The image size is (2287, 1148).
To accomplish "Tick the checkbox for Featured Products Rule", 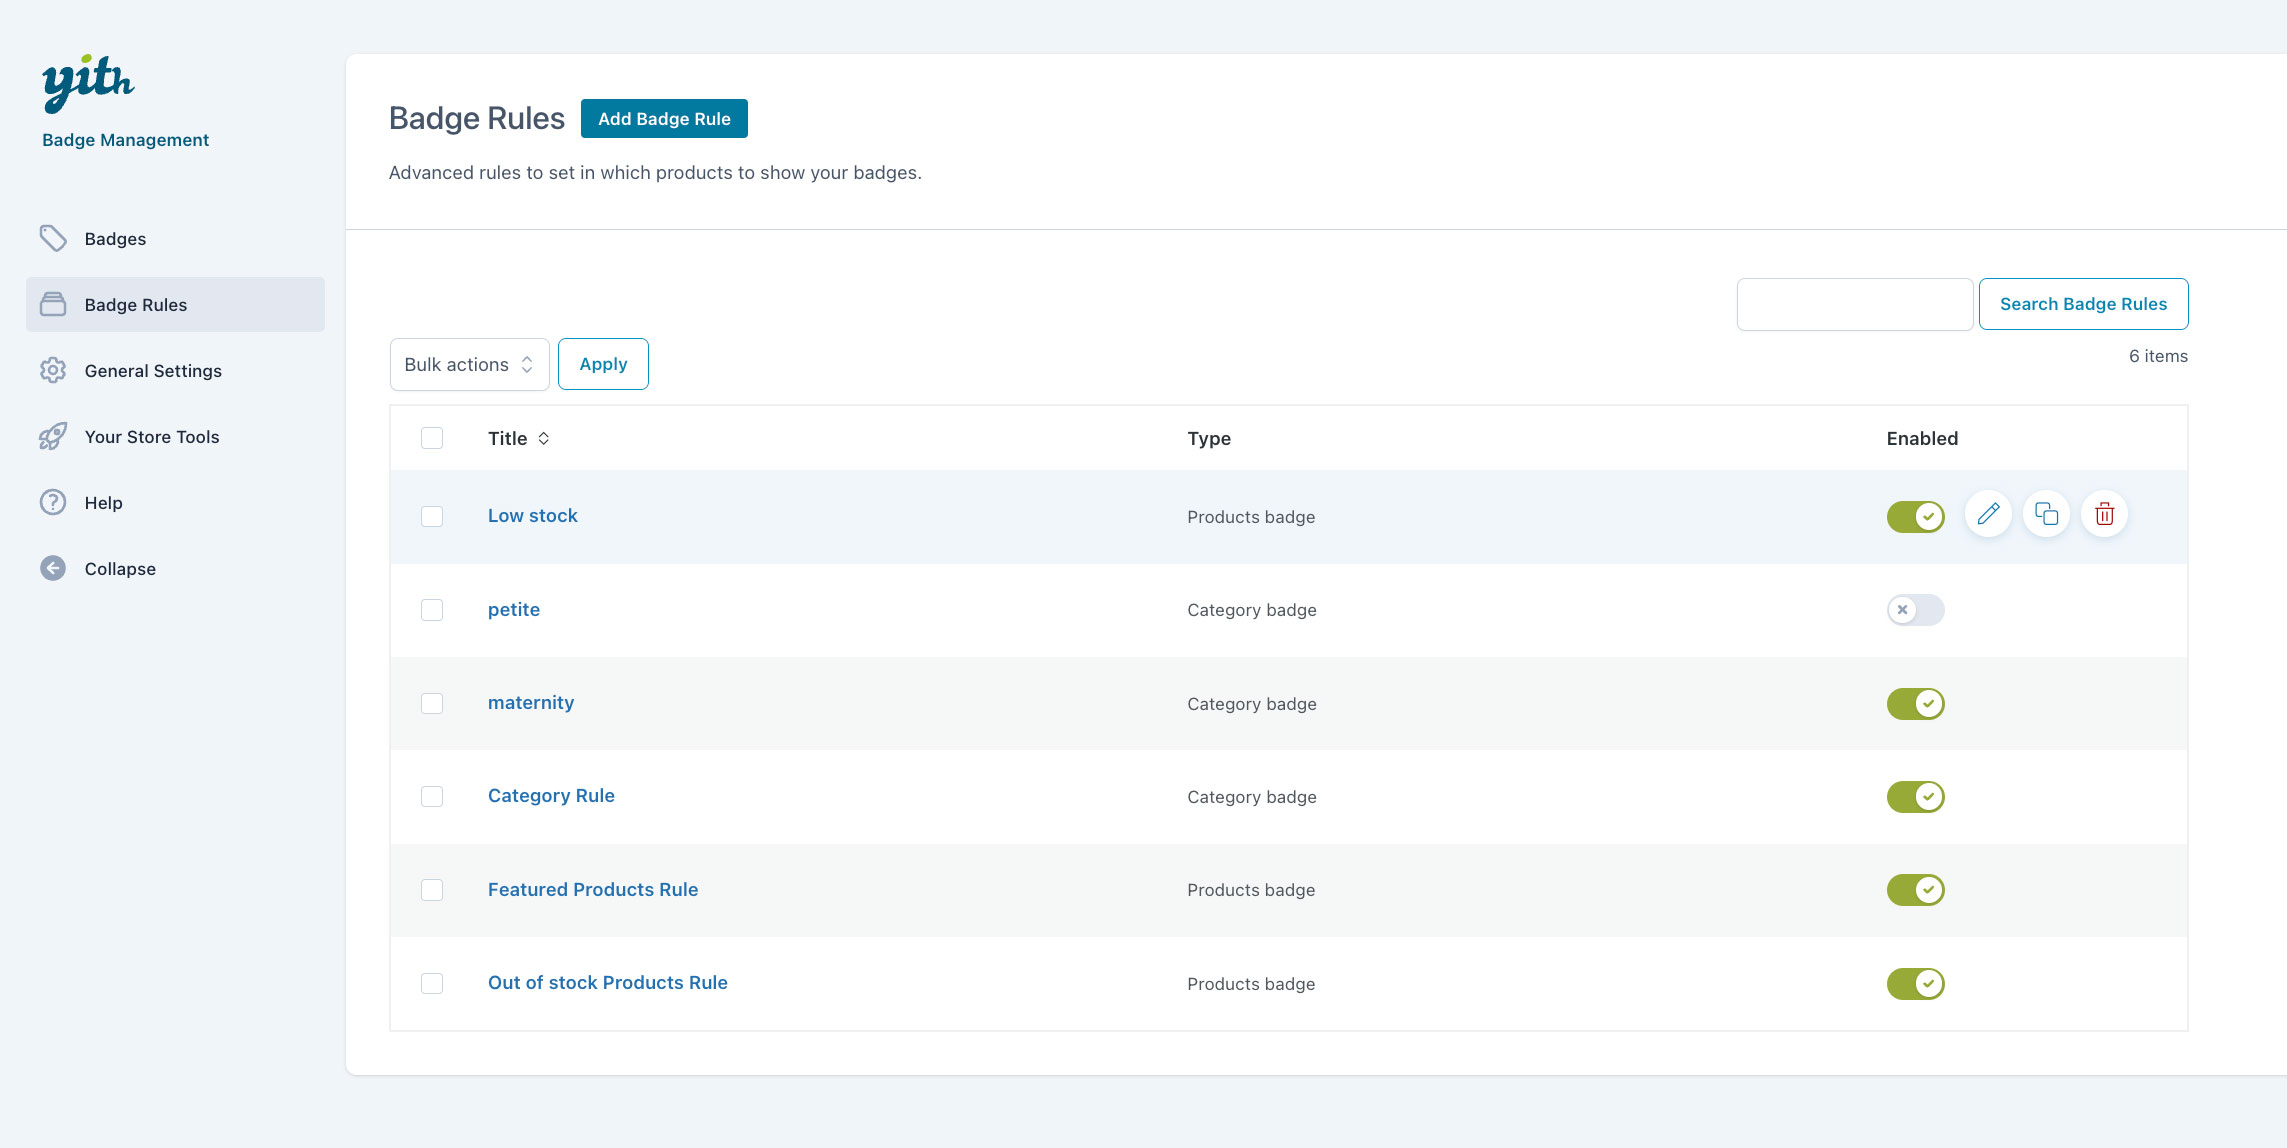I will (432, 890).
